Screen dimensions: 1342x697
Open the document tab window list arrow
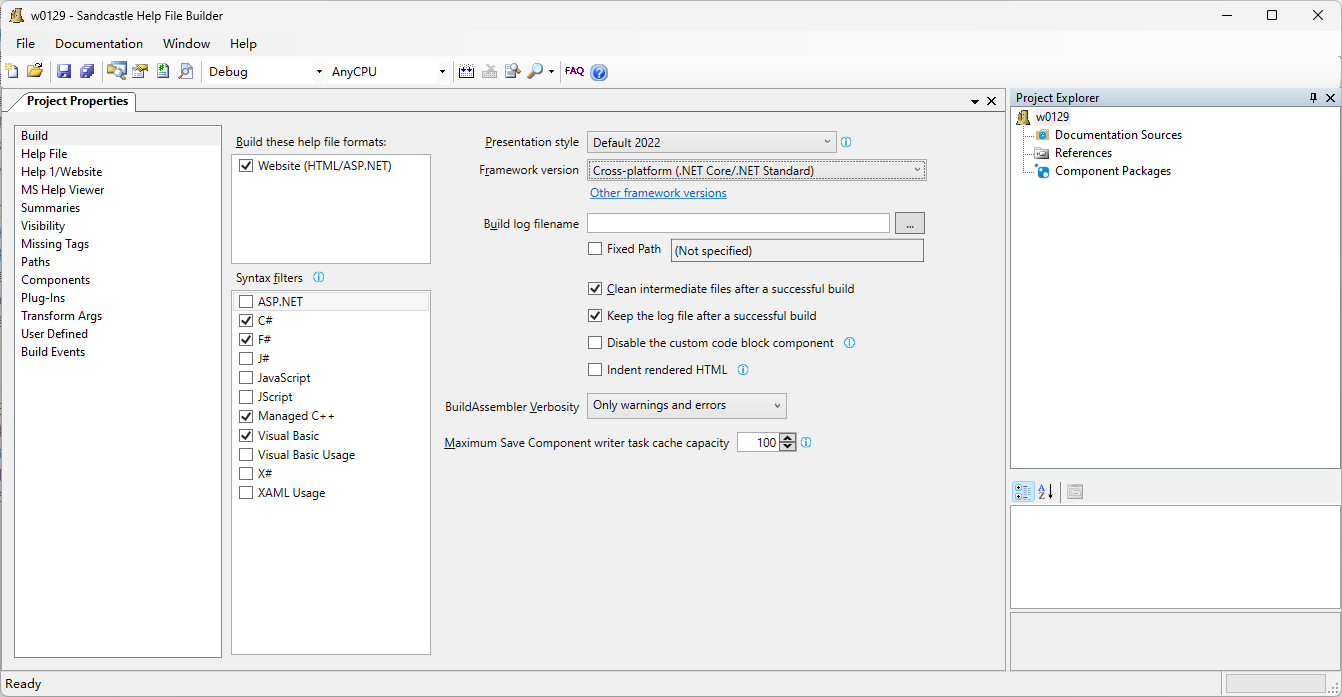[975, 102]
